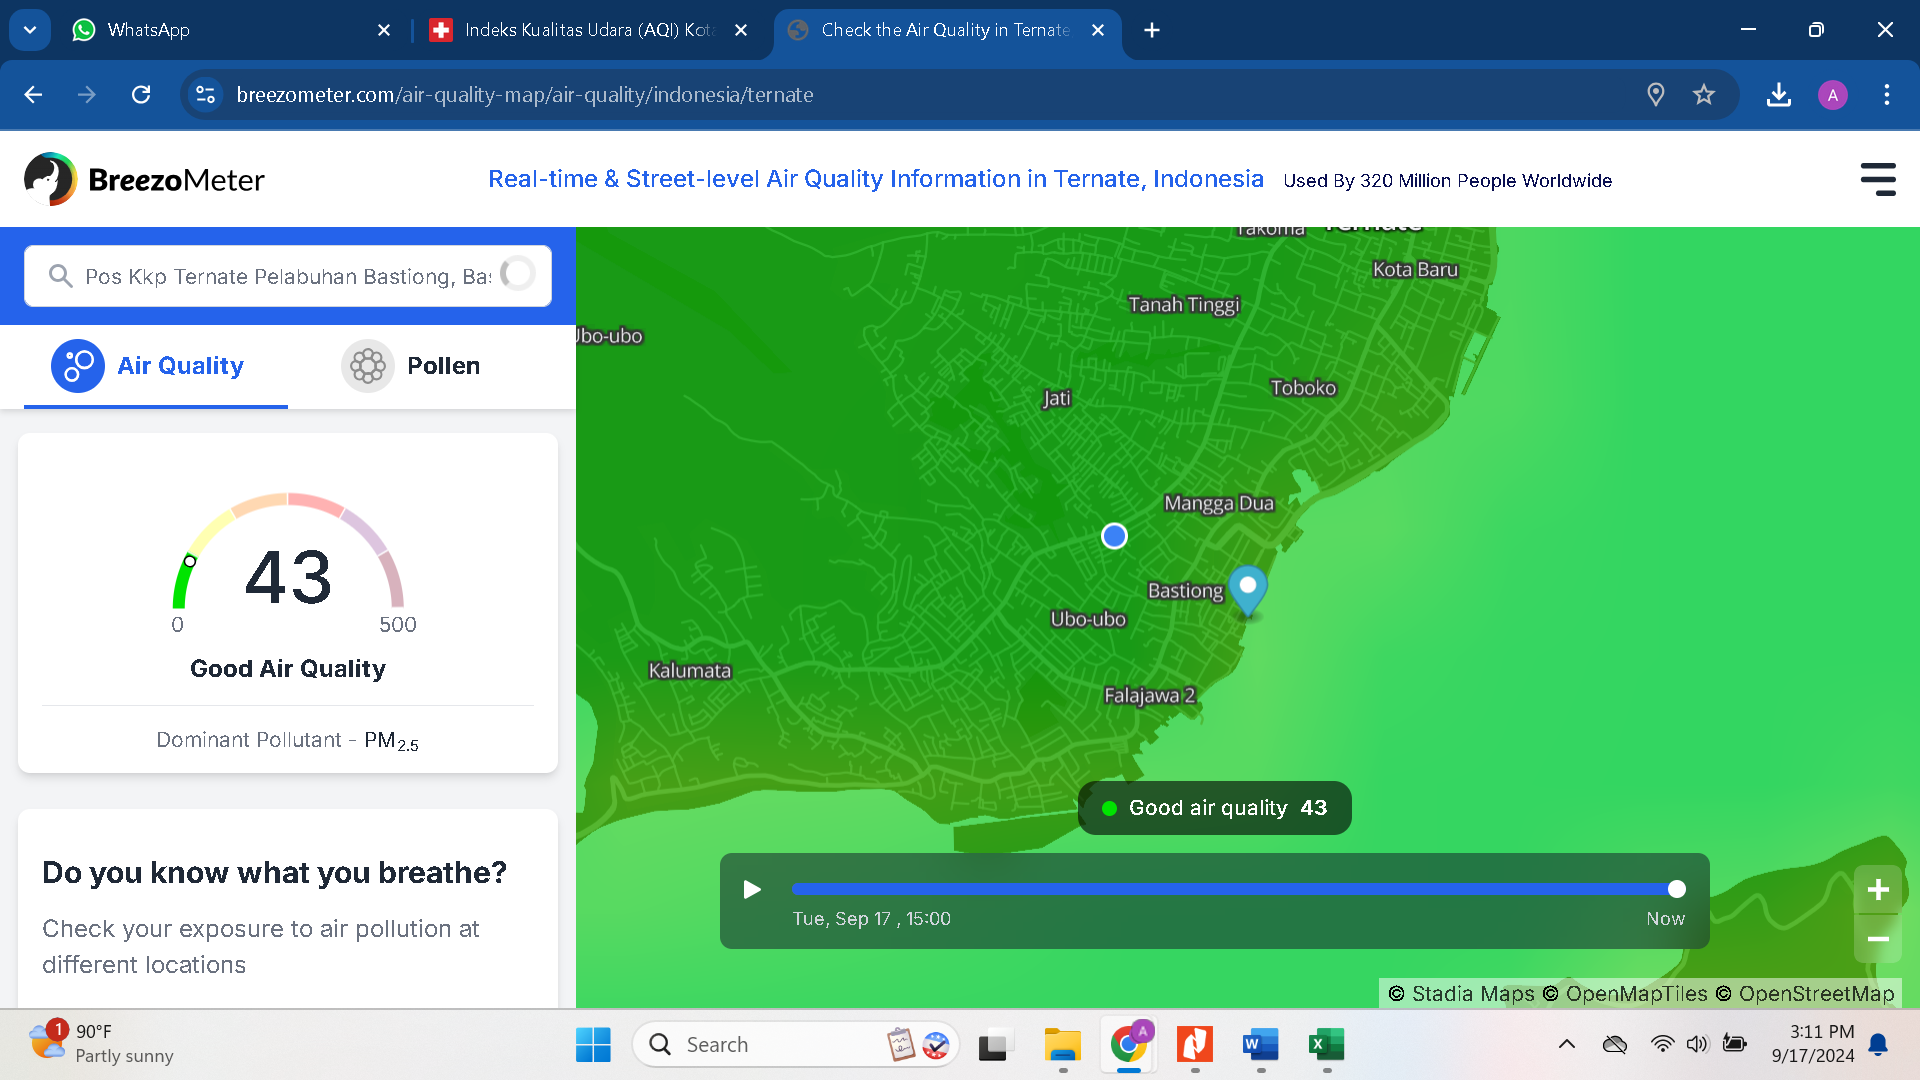This screenshot has height=1080, width=1920.
Task: Click the Wi-Fi icon in system tray
Action: pos(1662,1044)
